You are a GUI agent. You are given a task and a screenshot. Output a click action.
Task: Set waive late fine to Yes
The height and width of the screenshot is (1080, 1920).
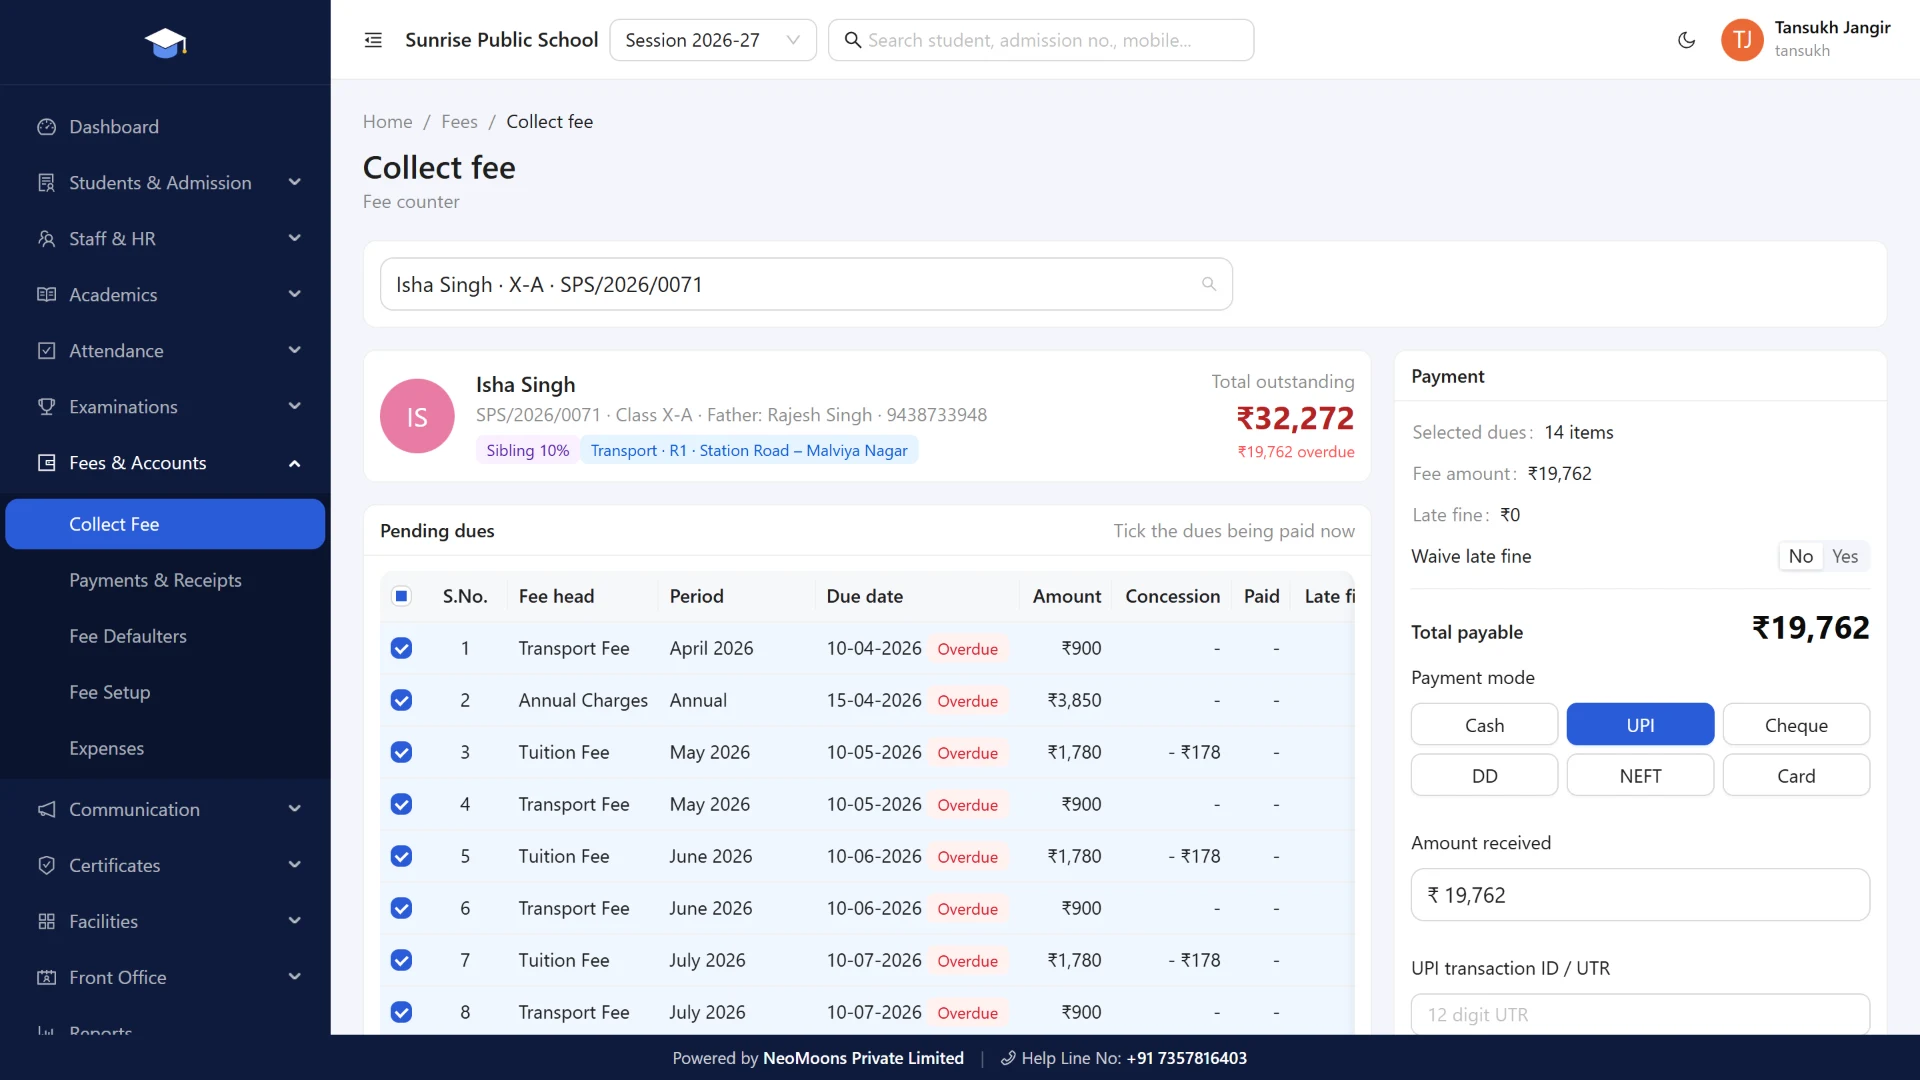1845,556
